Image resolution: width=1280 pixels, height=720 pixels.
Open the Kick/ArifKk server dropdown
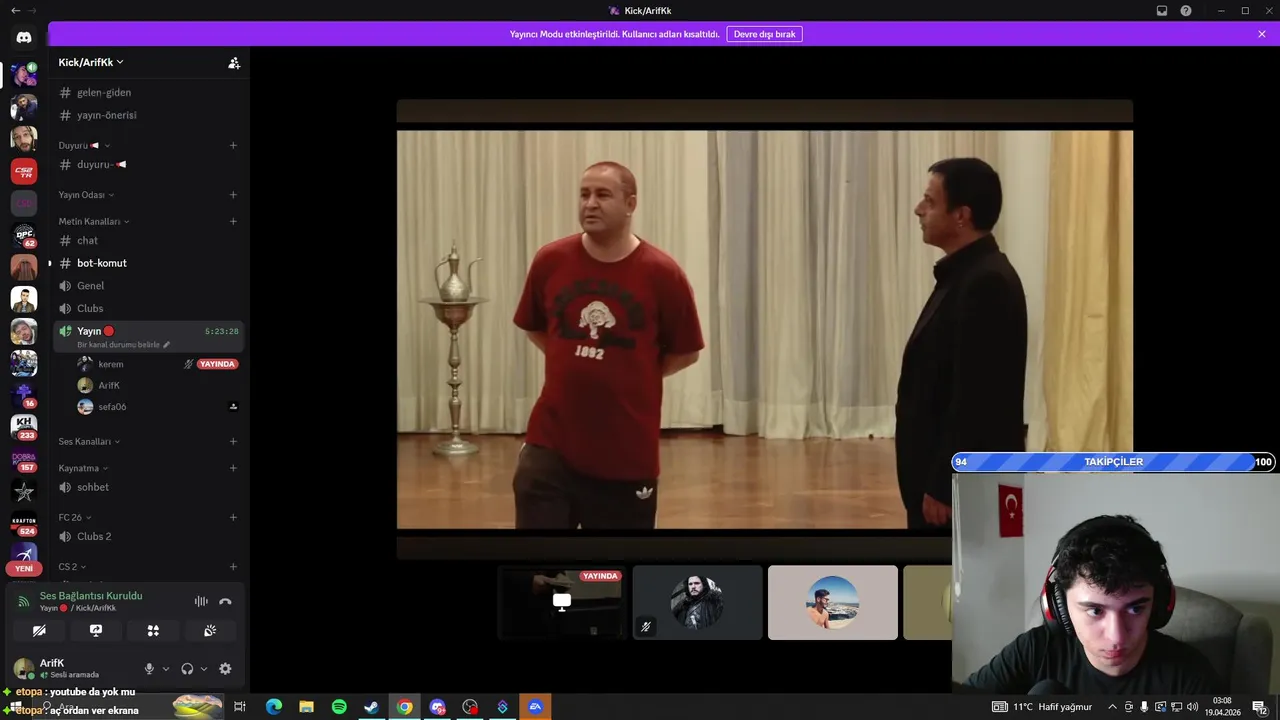[91, 62]
